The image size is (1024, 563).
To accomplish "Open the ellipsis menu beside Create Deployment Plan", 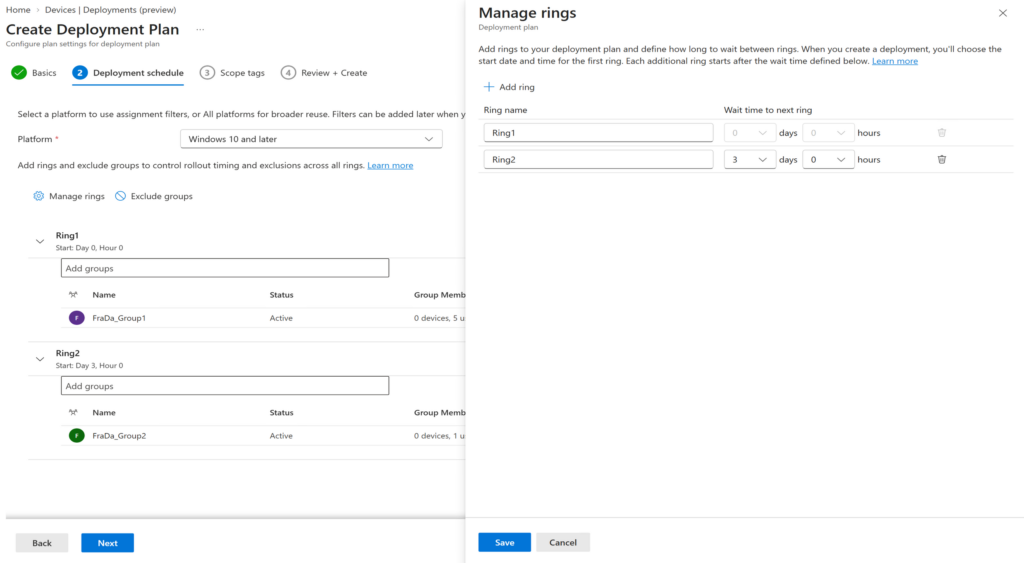I will pos(200,29).
